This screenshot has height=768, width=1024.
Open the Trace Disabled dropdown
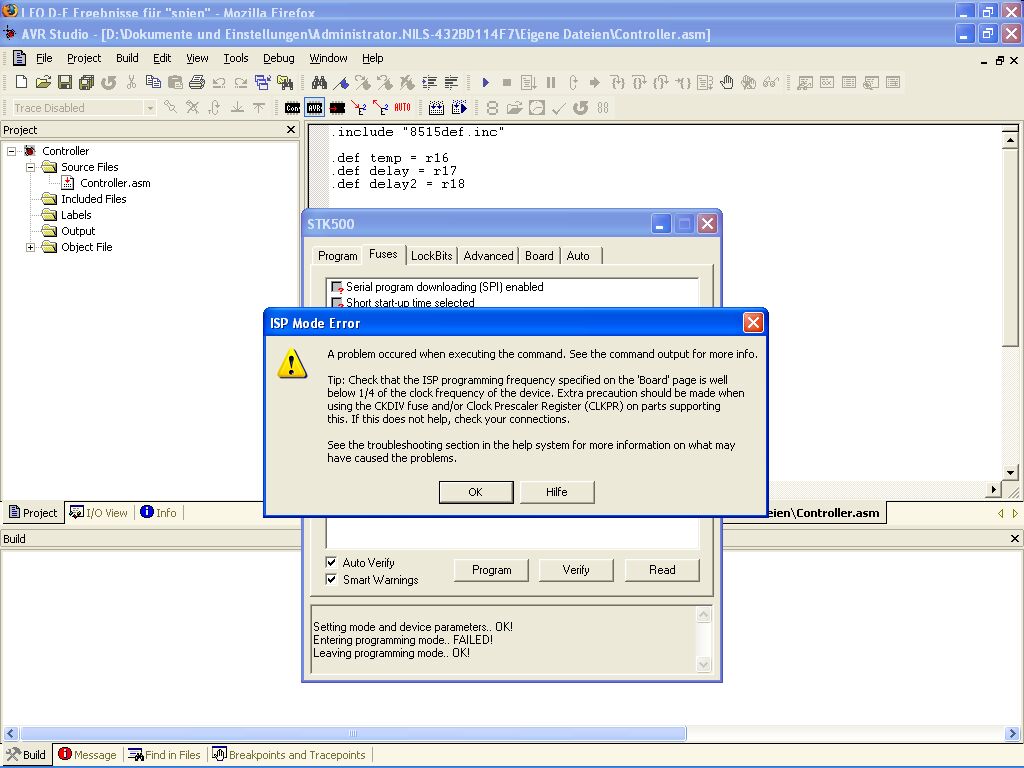[150, 108]
